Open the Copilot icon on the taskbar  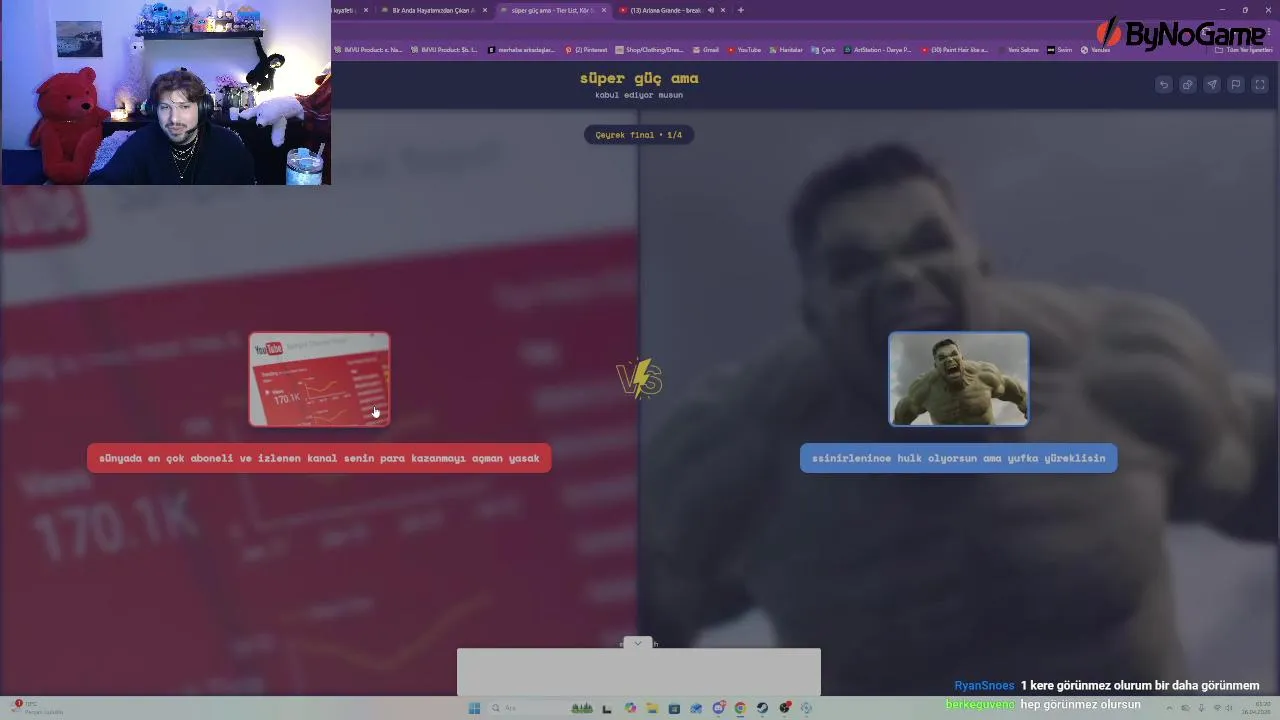[x=630, y=708]
